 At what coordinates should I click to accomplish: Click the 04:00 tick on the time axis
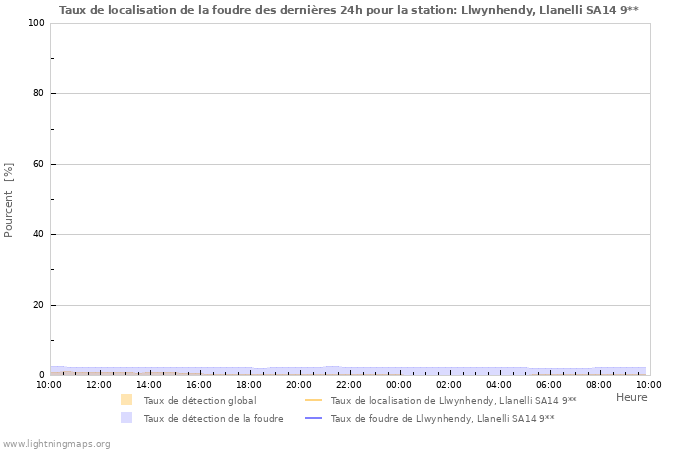499,384
